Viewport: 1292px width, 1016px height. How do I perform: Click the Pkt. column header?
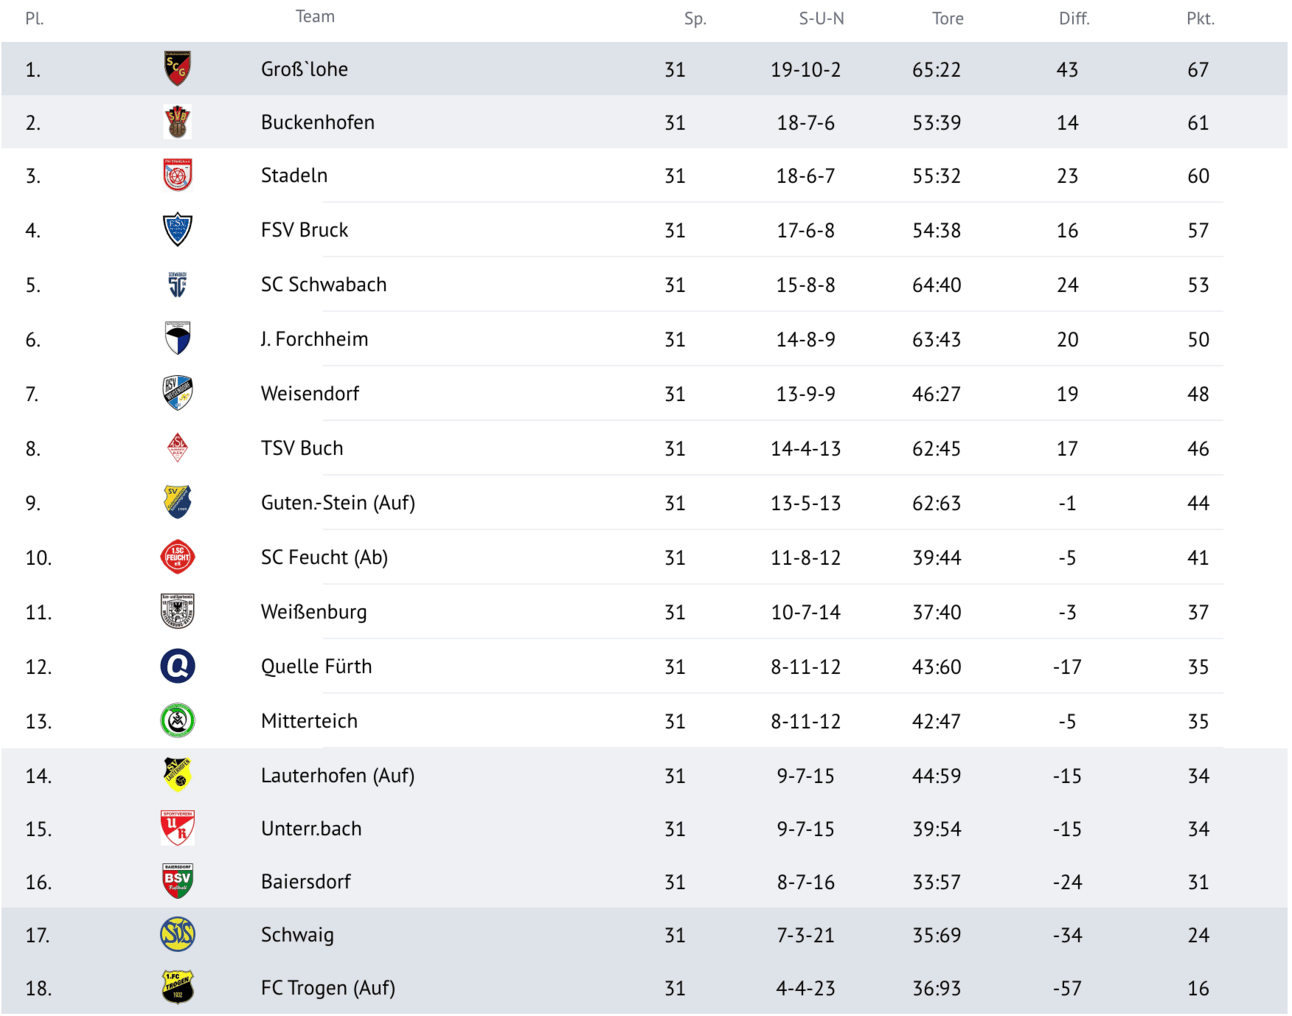click(x=1199, y=18)
